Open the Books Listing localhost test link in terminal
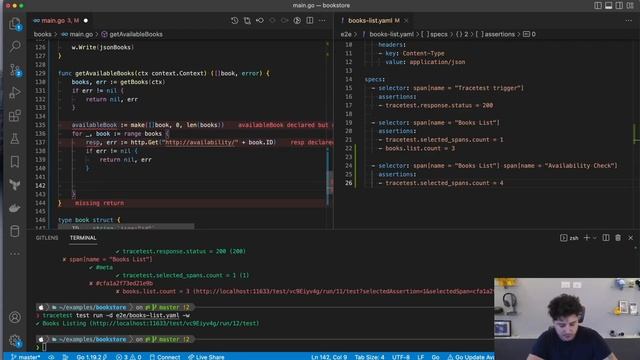640x360 pixels. [174, 323]
